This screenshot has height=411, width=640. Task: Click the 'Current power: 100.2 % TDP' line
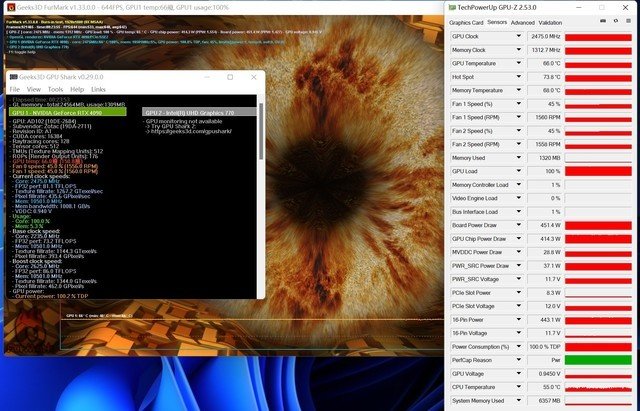click(x=49, y=296)
